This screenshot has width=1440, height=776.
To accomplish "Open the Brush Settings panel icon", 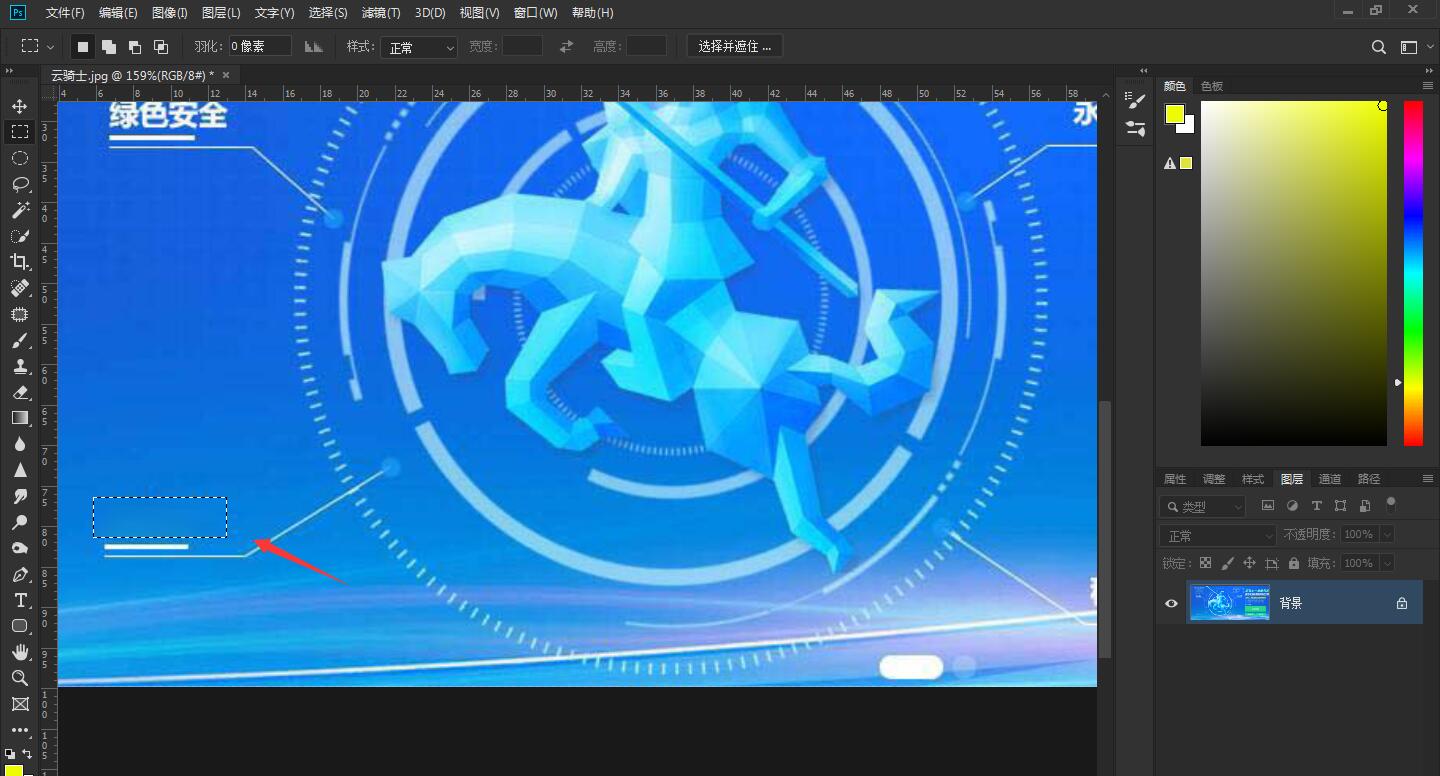I will pos(1135,100).
